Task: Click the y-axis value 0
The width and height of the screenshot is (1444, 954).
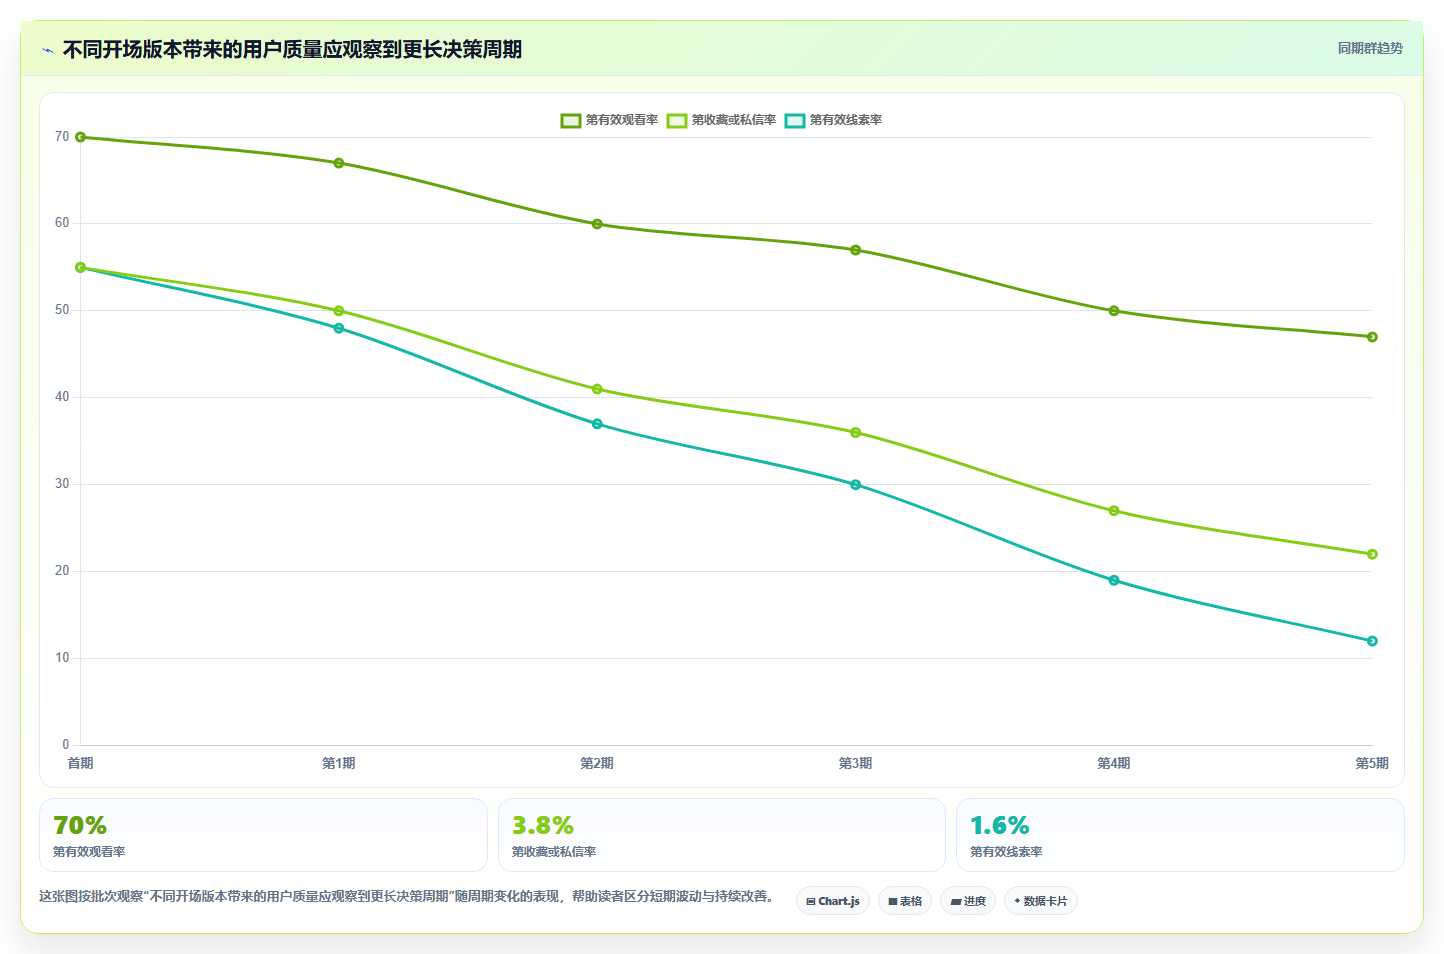Action: tap(66, 745)
